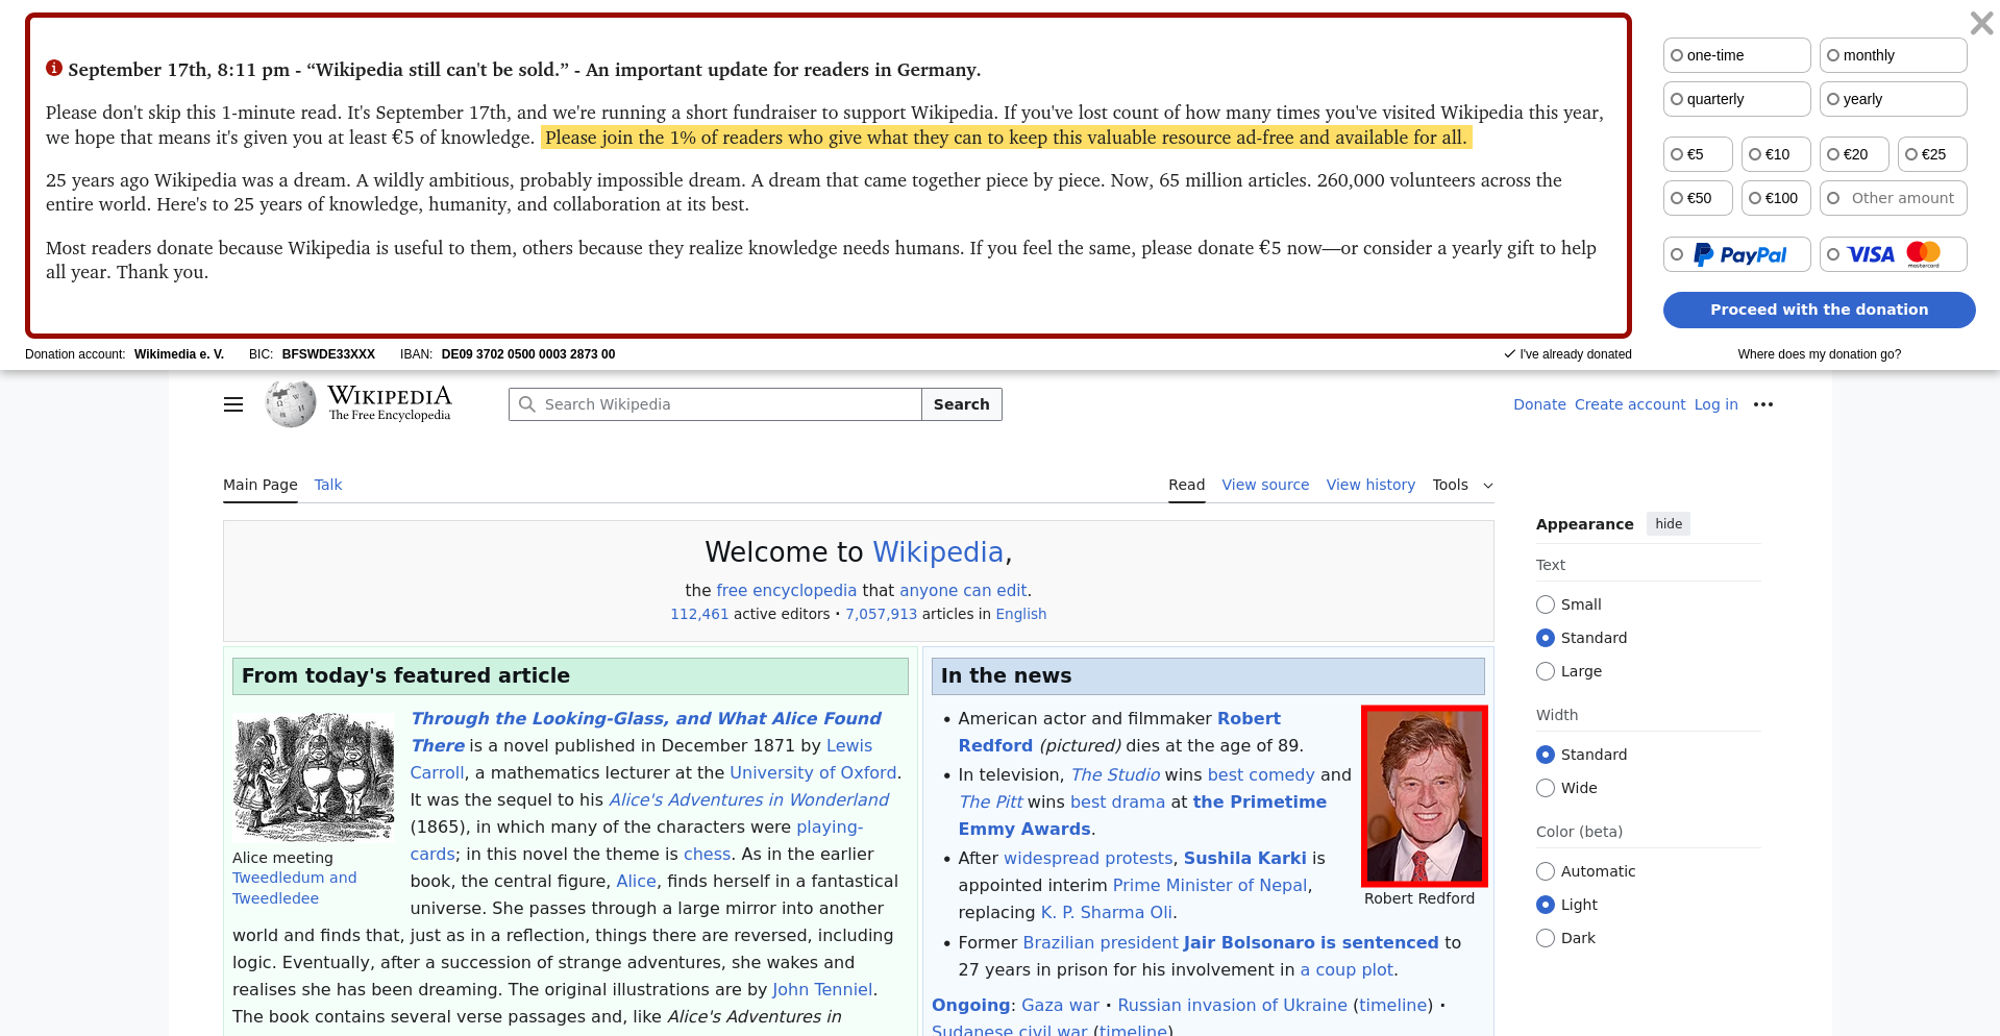Choose the €20 donation amount
This screenshot has height=1036, width=2000.
pos(1854,154)
